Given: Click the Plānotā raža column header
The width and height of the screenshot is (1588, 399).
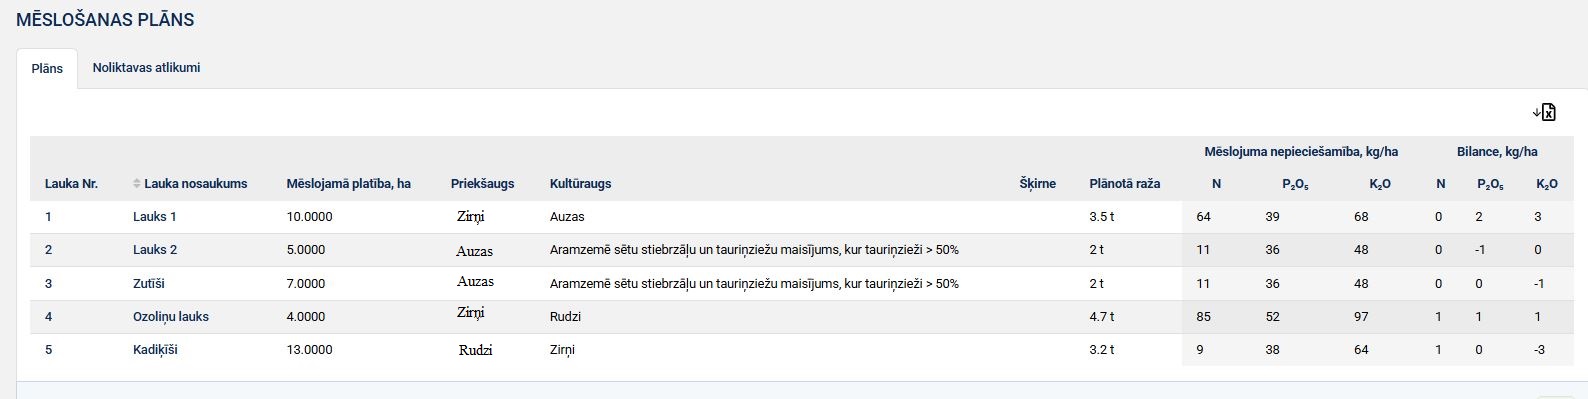Looking at the screenshot, I should pyautogui.click(x=1124, y=183).
